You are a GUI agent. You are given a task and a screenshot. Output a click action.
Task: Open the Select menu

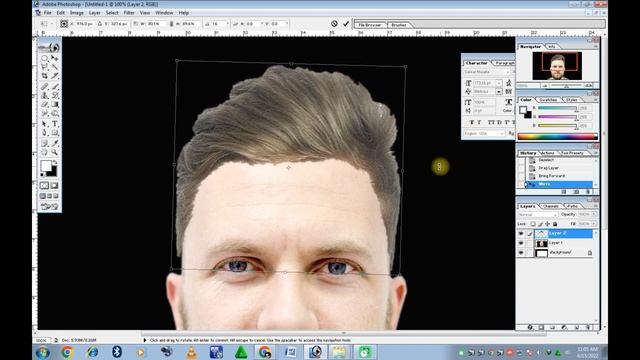[112, 13]
